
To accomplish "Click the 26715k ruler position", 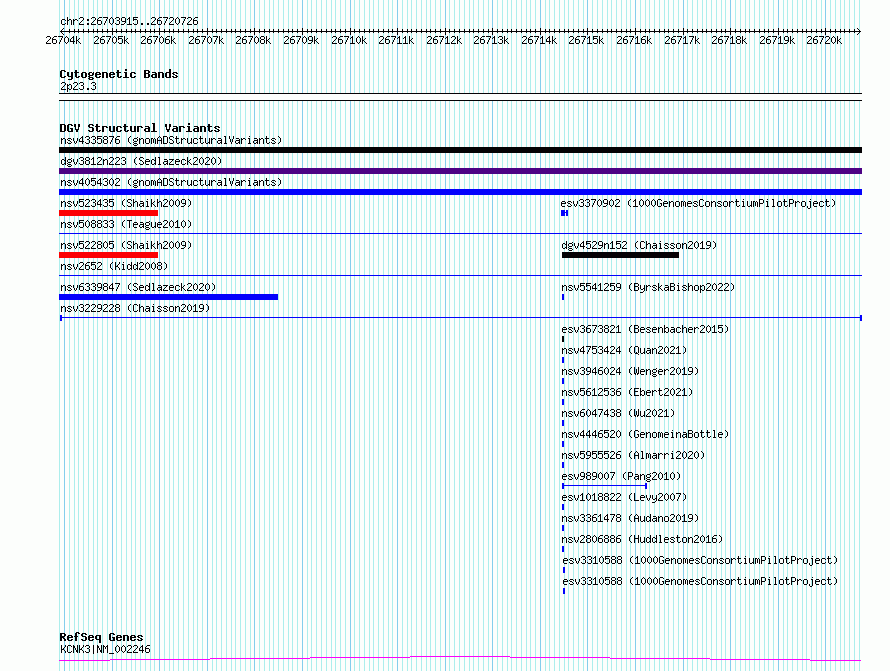I will (586, 40).
